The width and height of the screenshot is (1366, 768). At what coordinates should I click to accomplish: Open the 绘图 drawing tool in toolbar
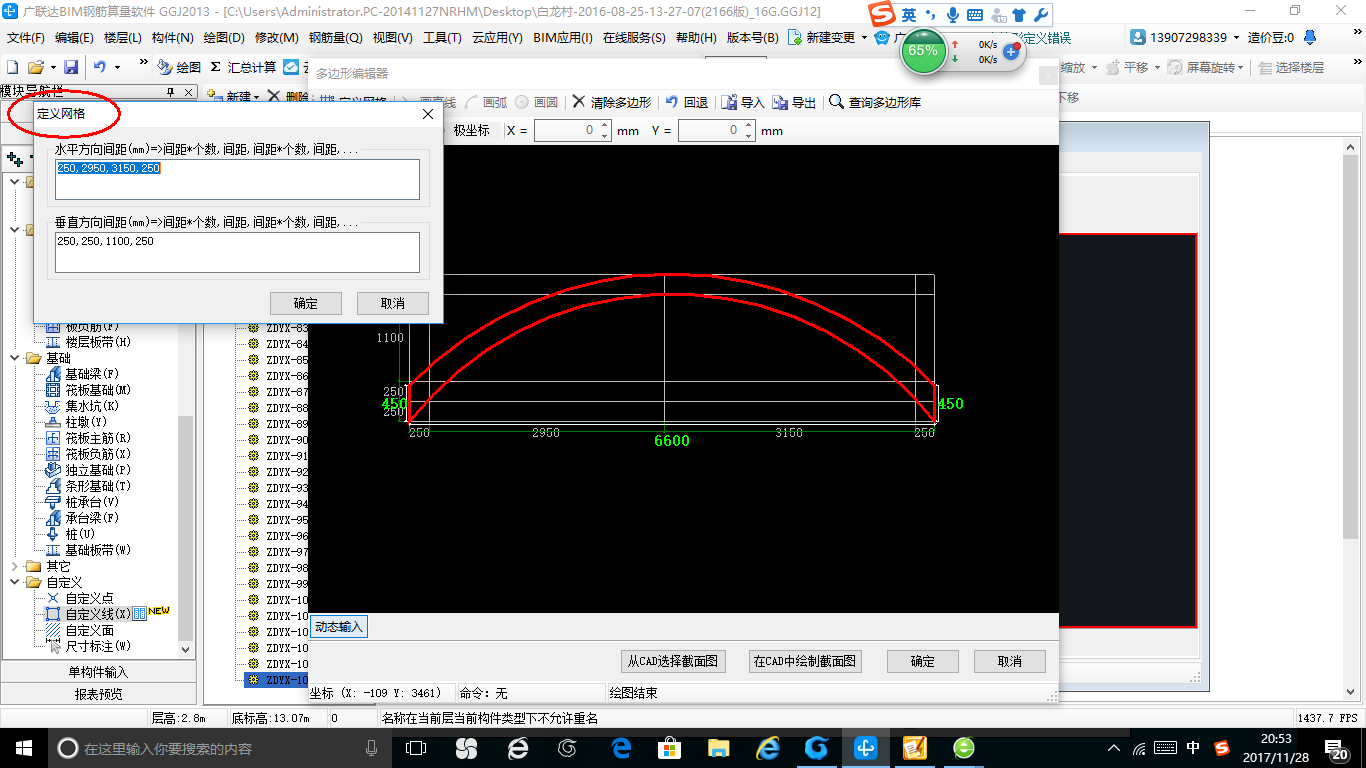179,67
